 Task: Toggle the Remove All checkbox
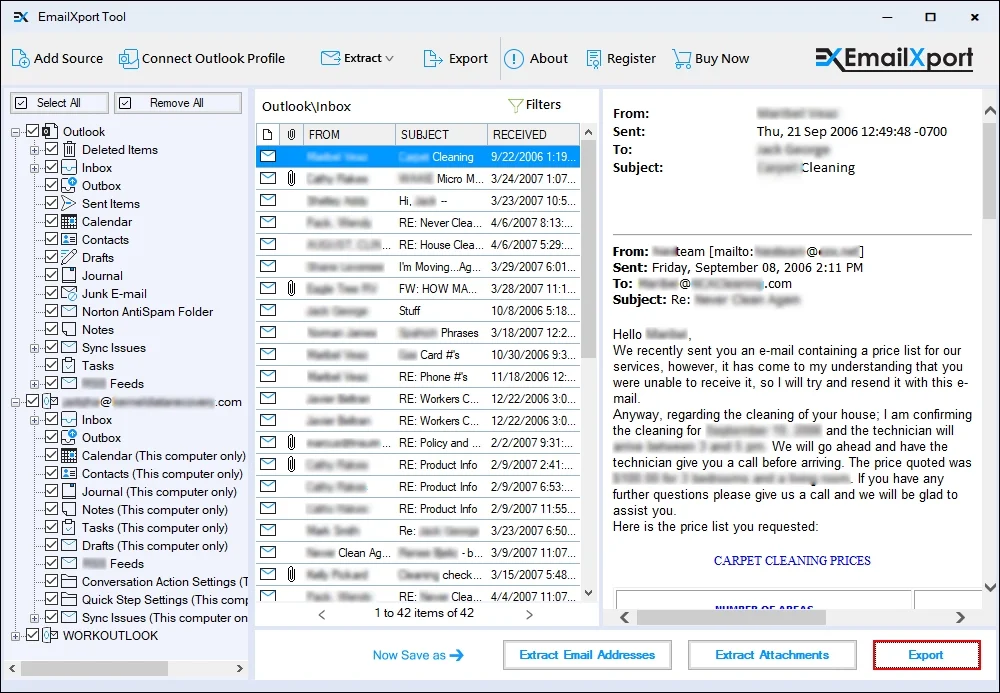click(126, 102)
